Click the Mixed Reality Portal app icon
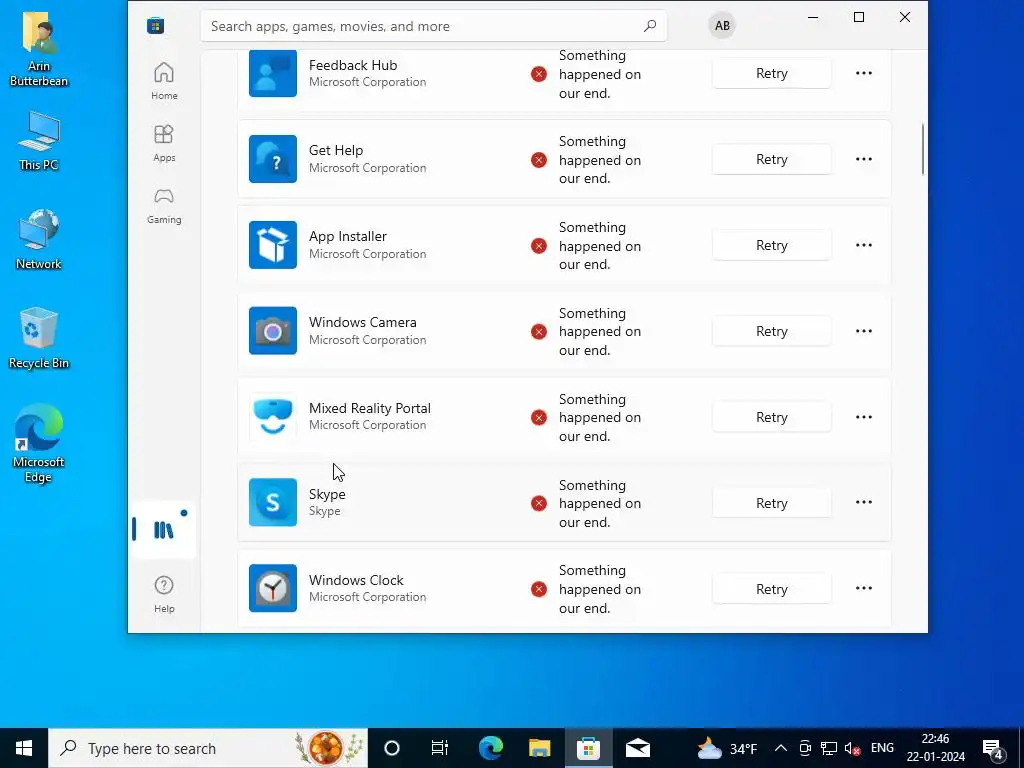Image resolution: width=1024 pixels, height=768 pixels. click(273, 417)
